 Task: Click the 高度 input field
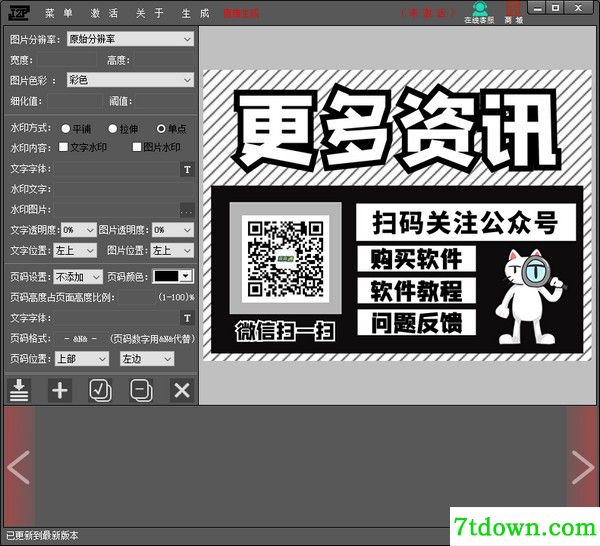click(163, 60)
